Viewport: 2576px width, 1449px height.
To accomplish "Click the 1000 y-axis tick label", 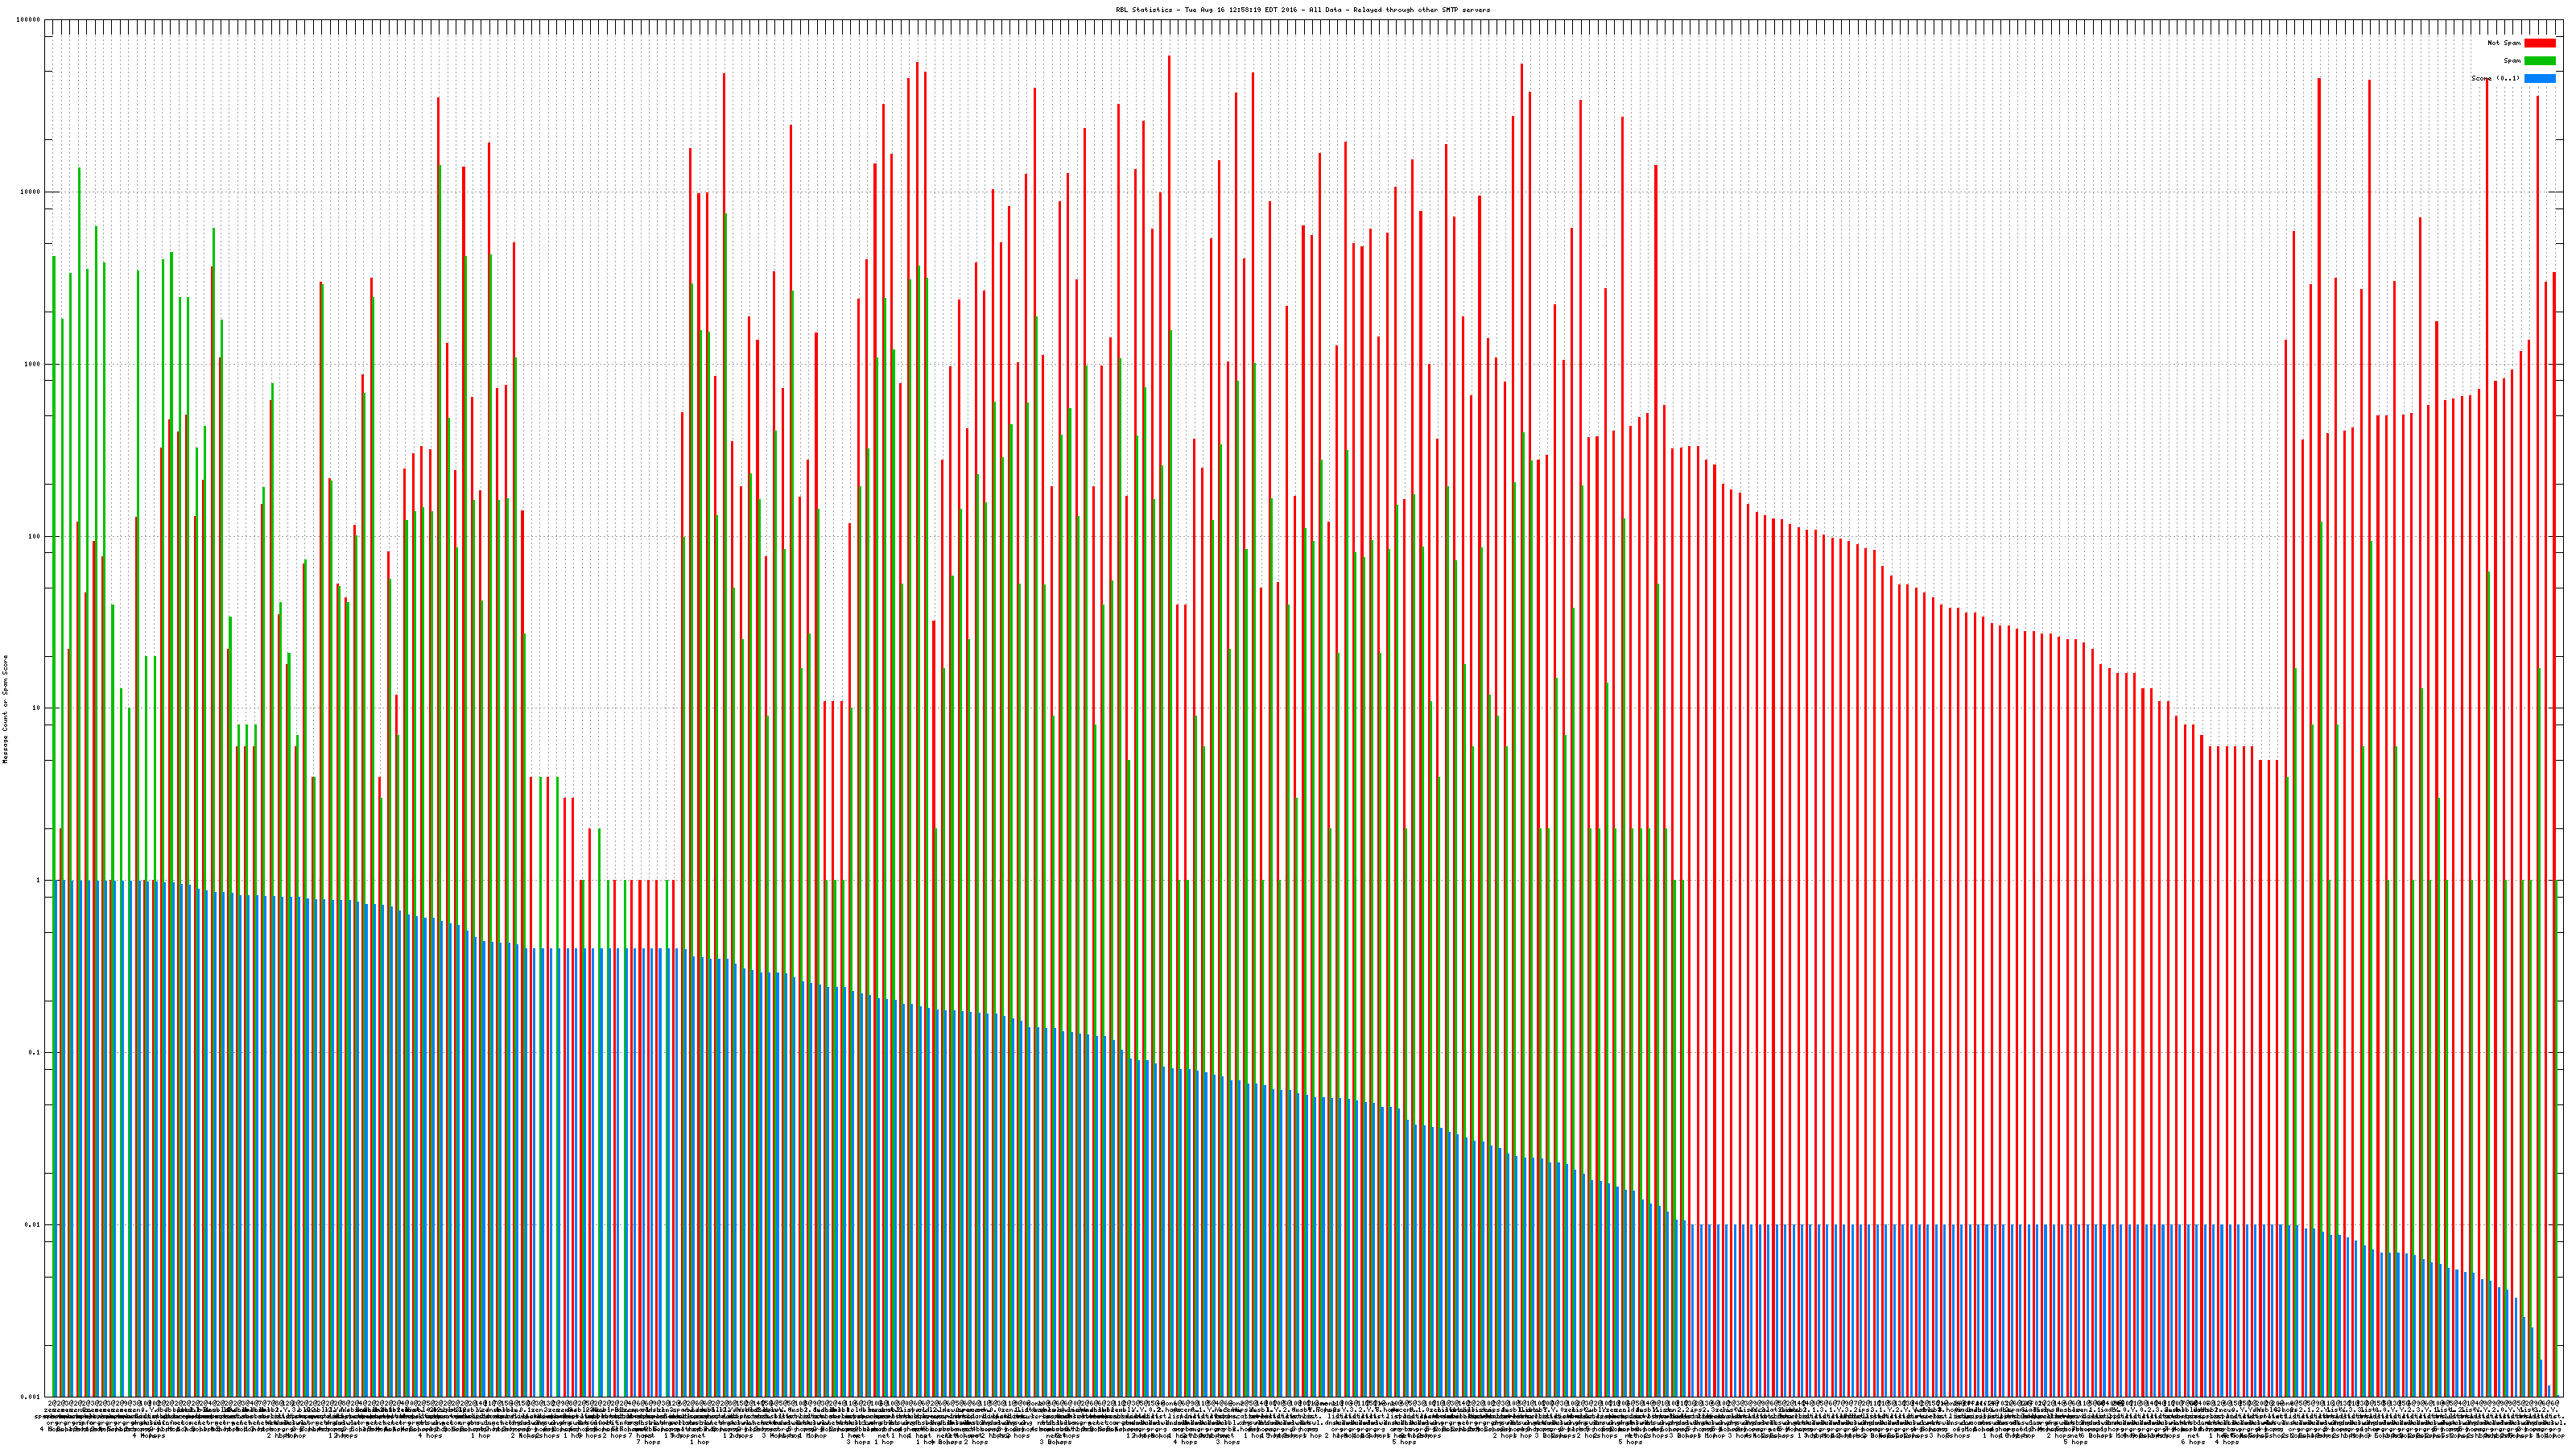I will [33, 364].
